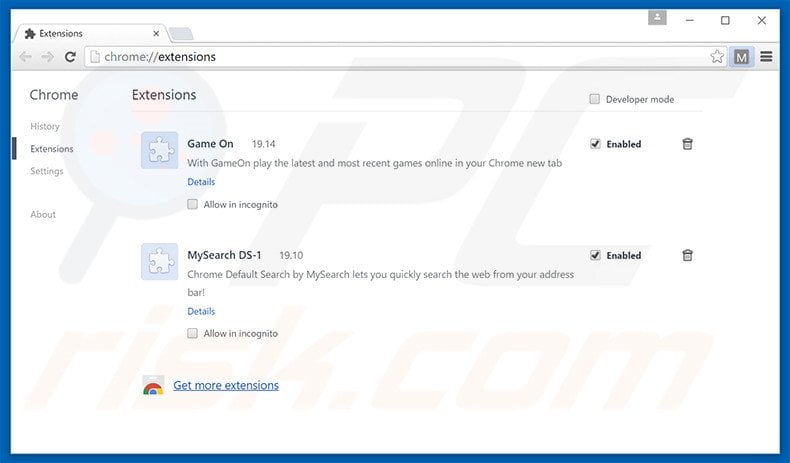Select the Extensions browser tab

click(x=91, y=34)
